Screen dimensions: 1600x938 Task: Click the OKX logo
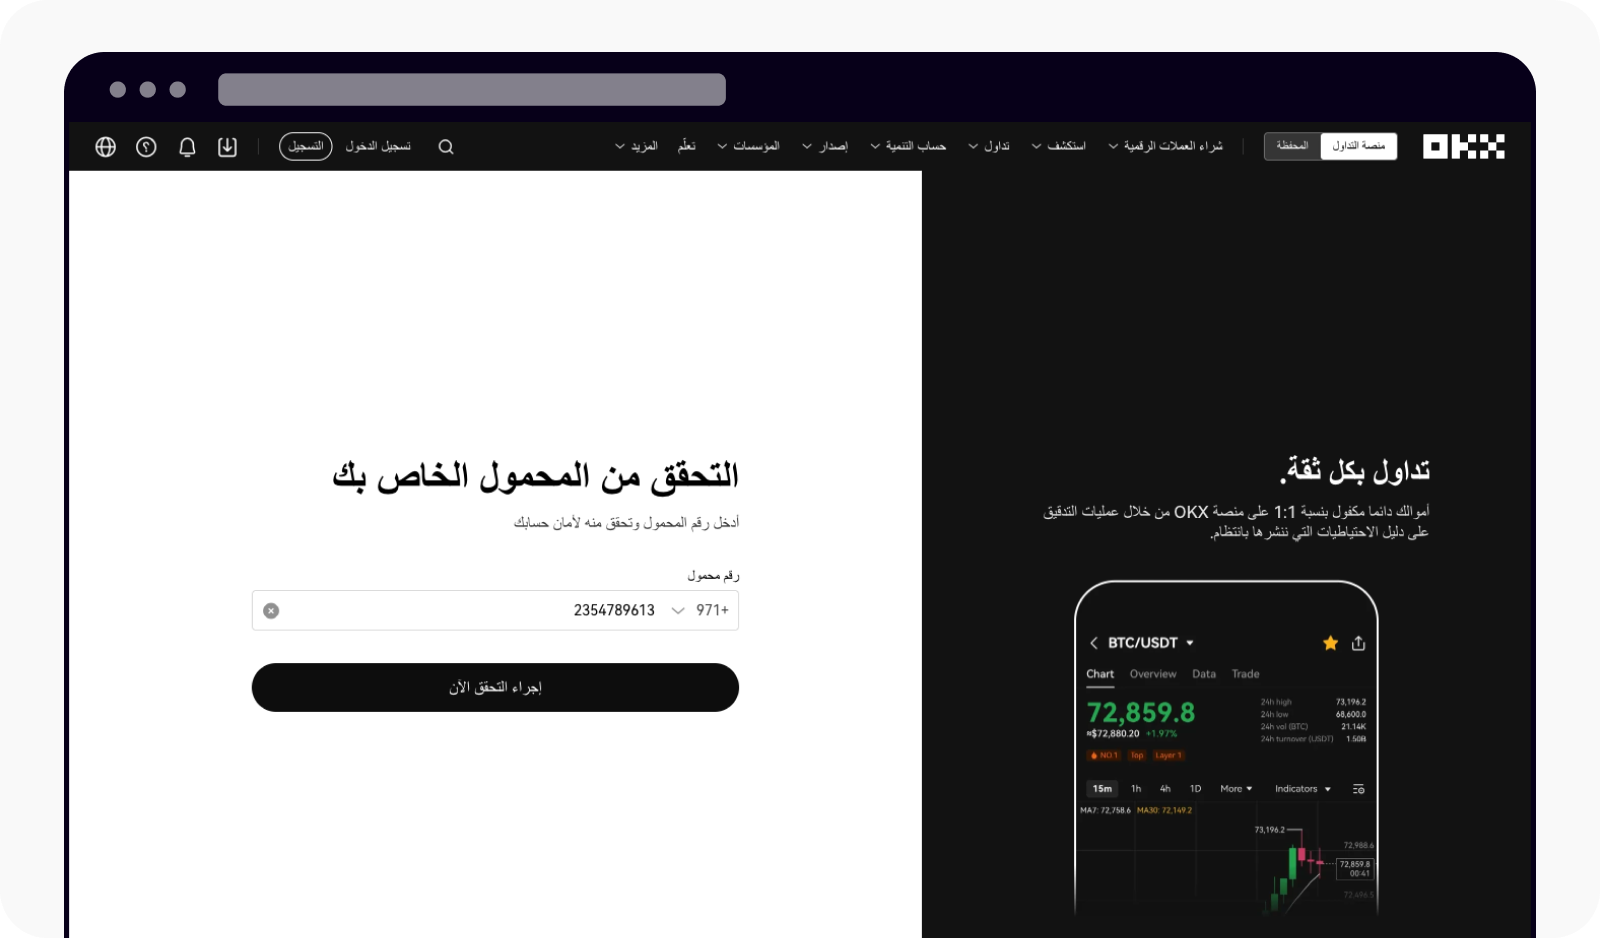pos(1464,146)
